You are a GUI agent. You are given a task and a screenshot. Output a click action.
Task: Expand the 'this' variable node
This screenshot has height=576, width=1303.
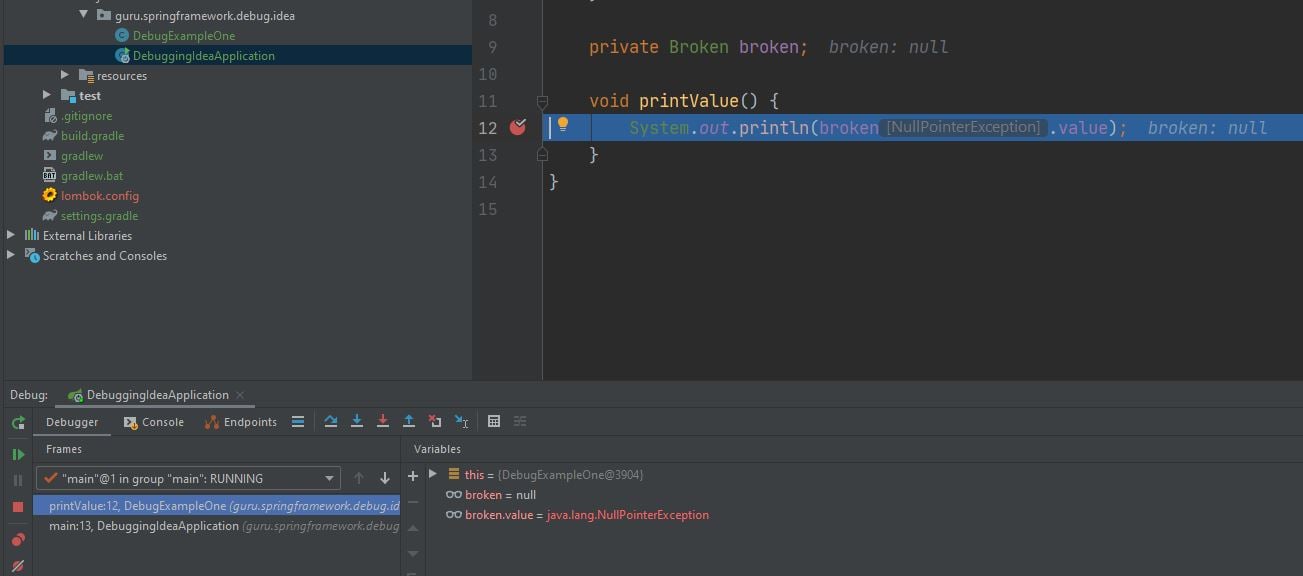433,475
